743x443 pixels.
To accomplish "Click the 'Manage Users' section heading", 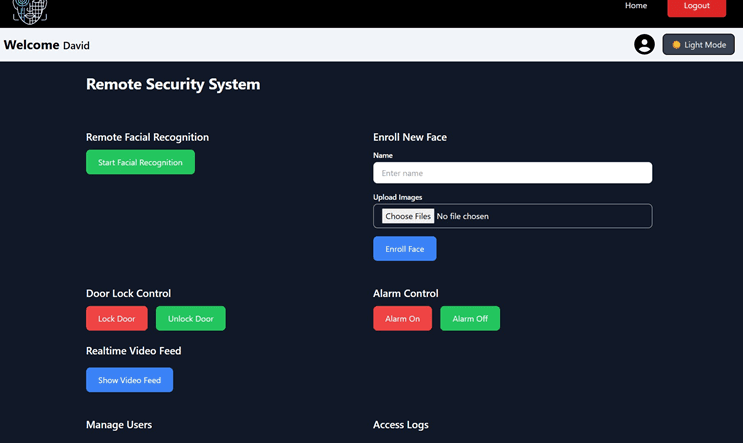I will click(119, 425).
